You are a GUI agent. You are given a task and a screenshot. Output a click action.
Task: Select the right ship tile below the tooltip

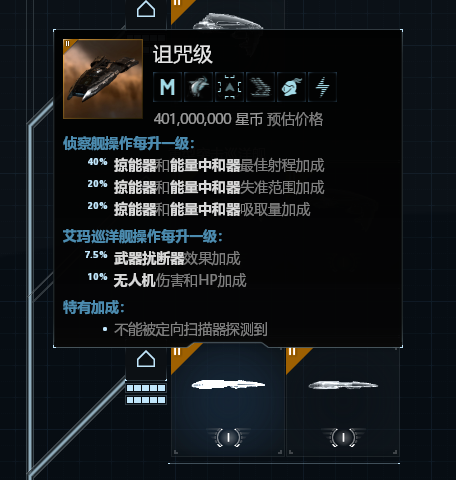point(343,401)
